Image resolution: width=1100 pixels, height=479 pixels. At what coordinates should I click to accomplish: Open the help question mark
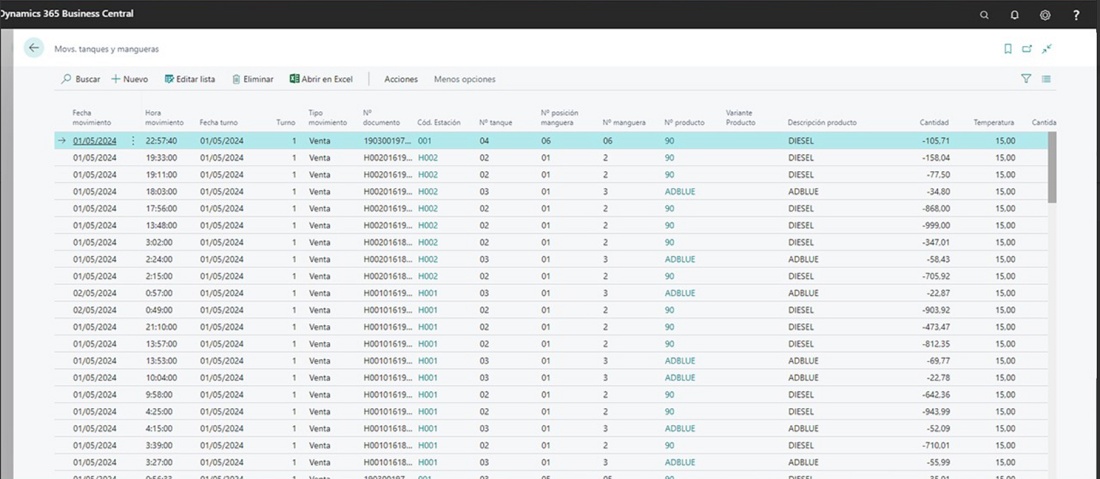[x=1076, y=15]
